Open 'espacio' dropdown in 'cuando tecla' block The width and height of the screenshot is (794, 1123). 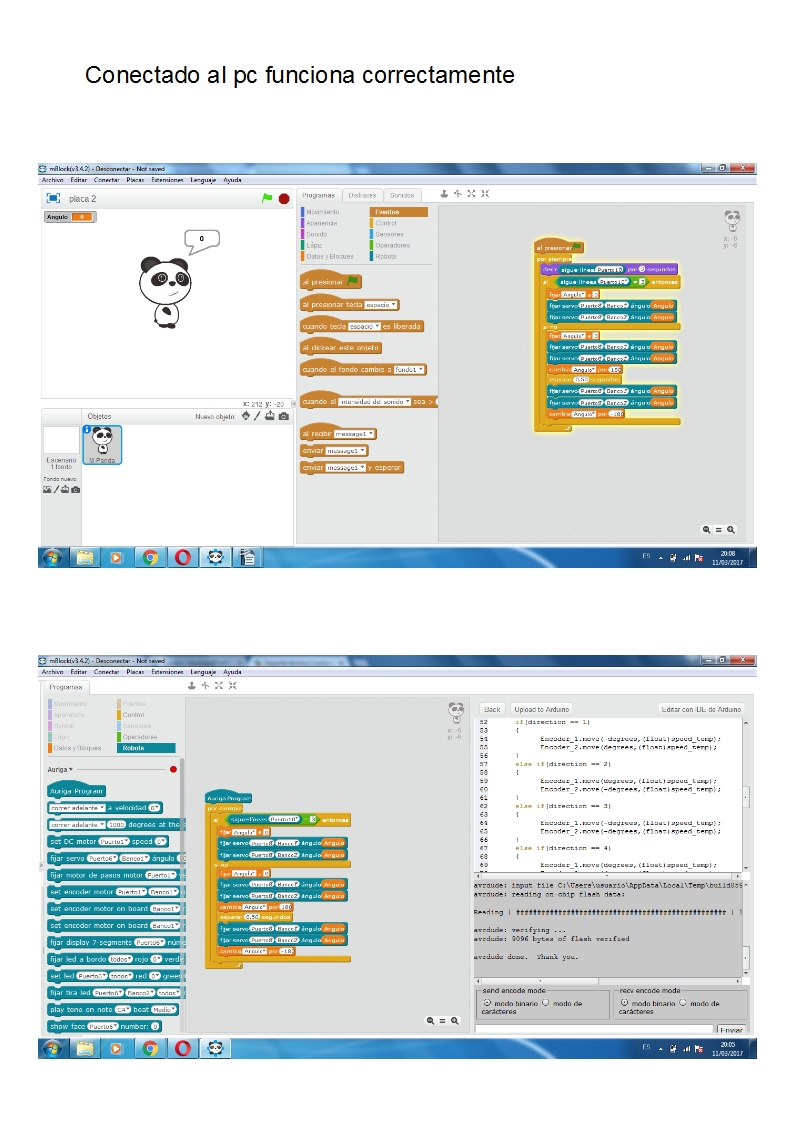point(364,327)
